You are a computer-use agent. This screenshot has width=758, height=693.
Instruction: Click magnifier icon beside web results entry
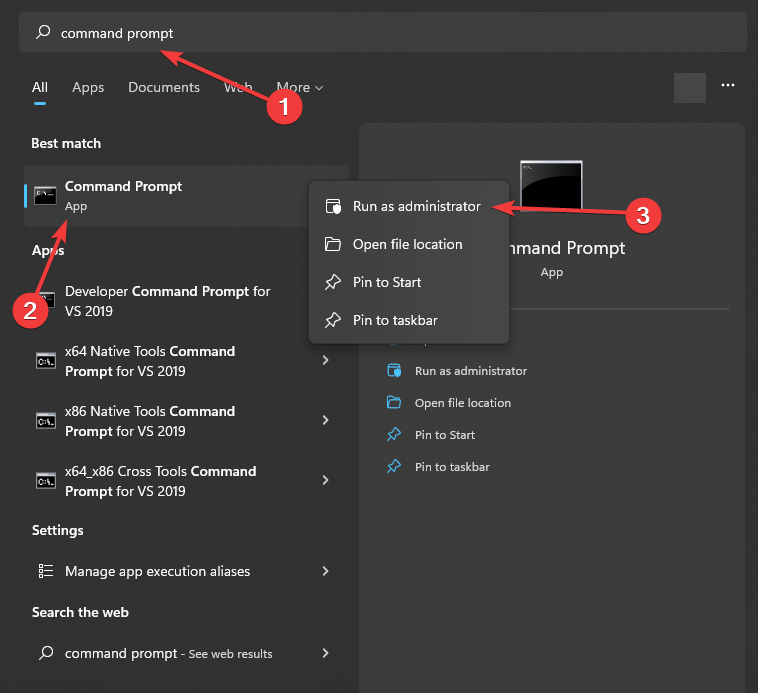(x=46, y=653)
